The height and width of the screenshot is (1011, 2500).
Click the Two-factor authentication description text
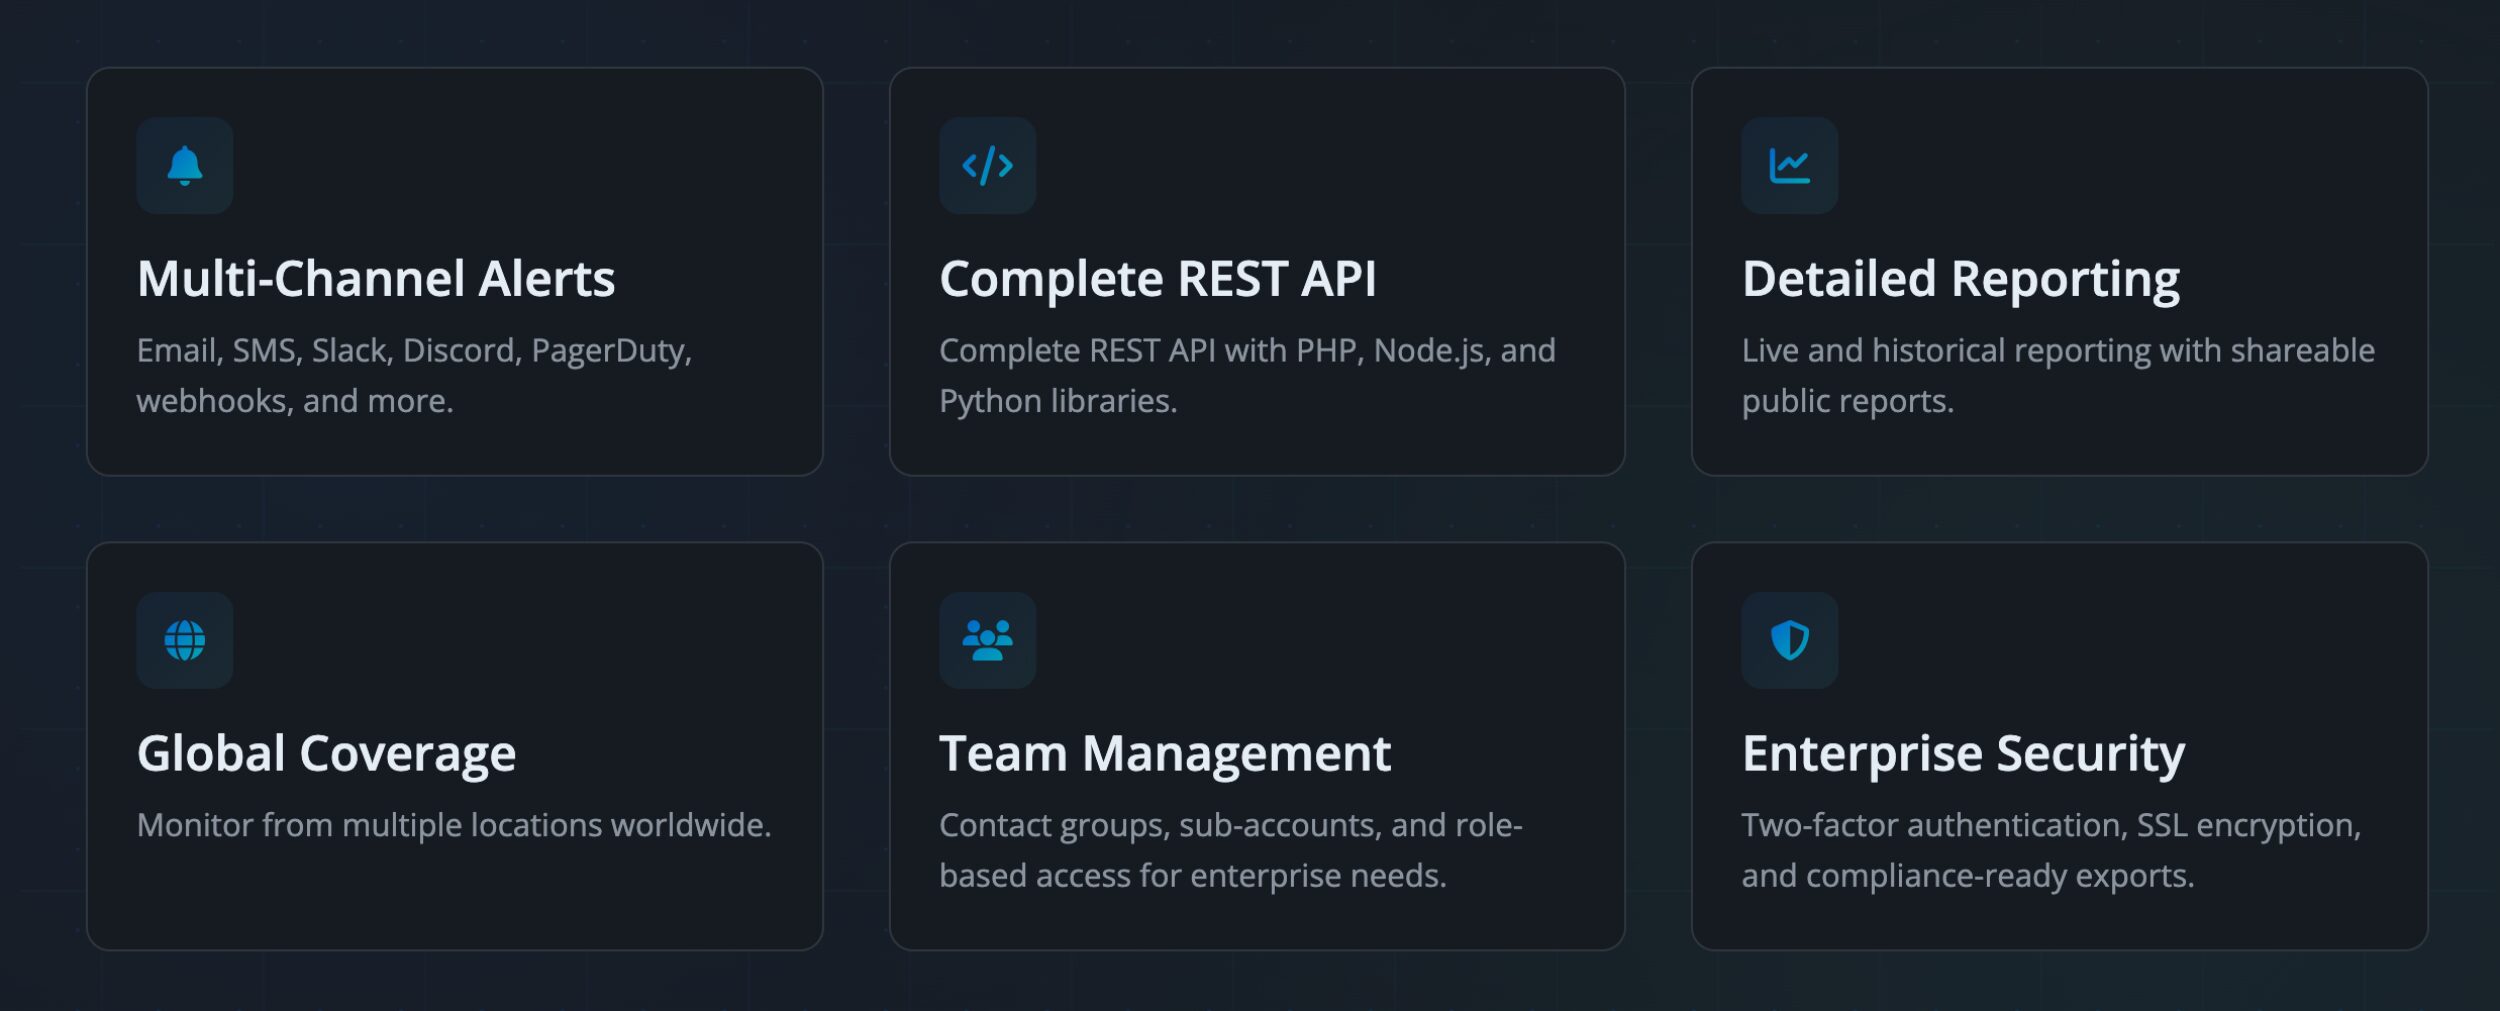(x=2051, y=850)
